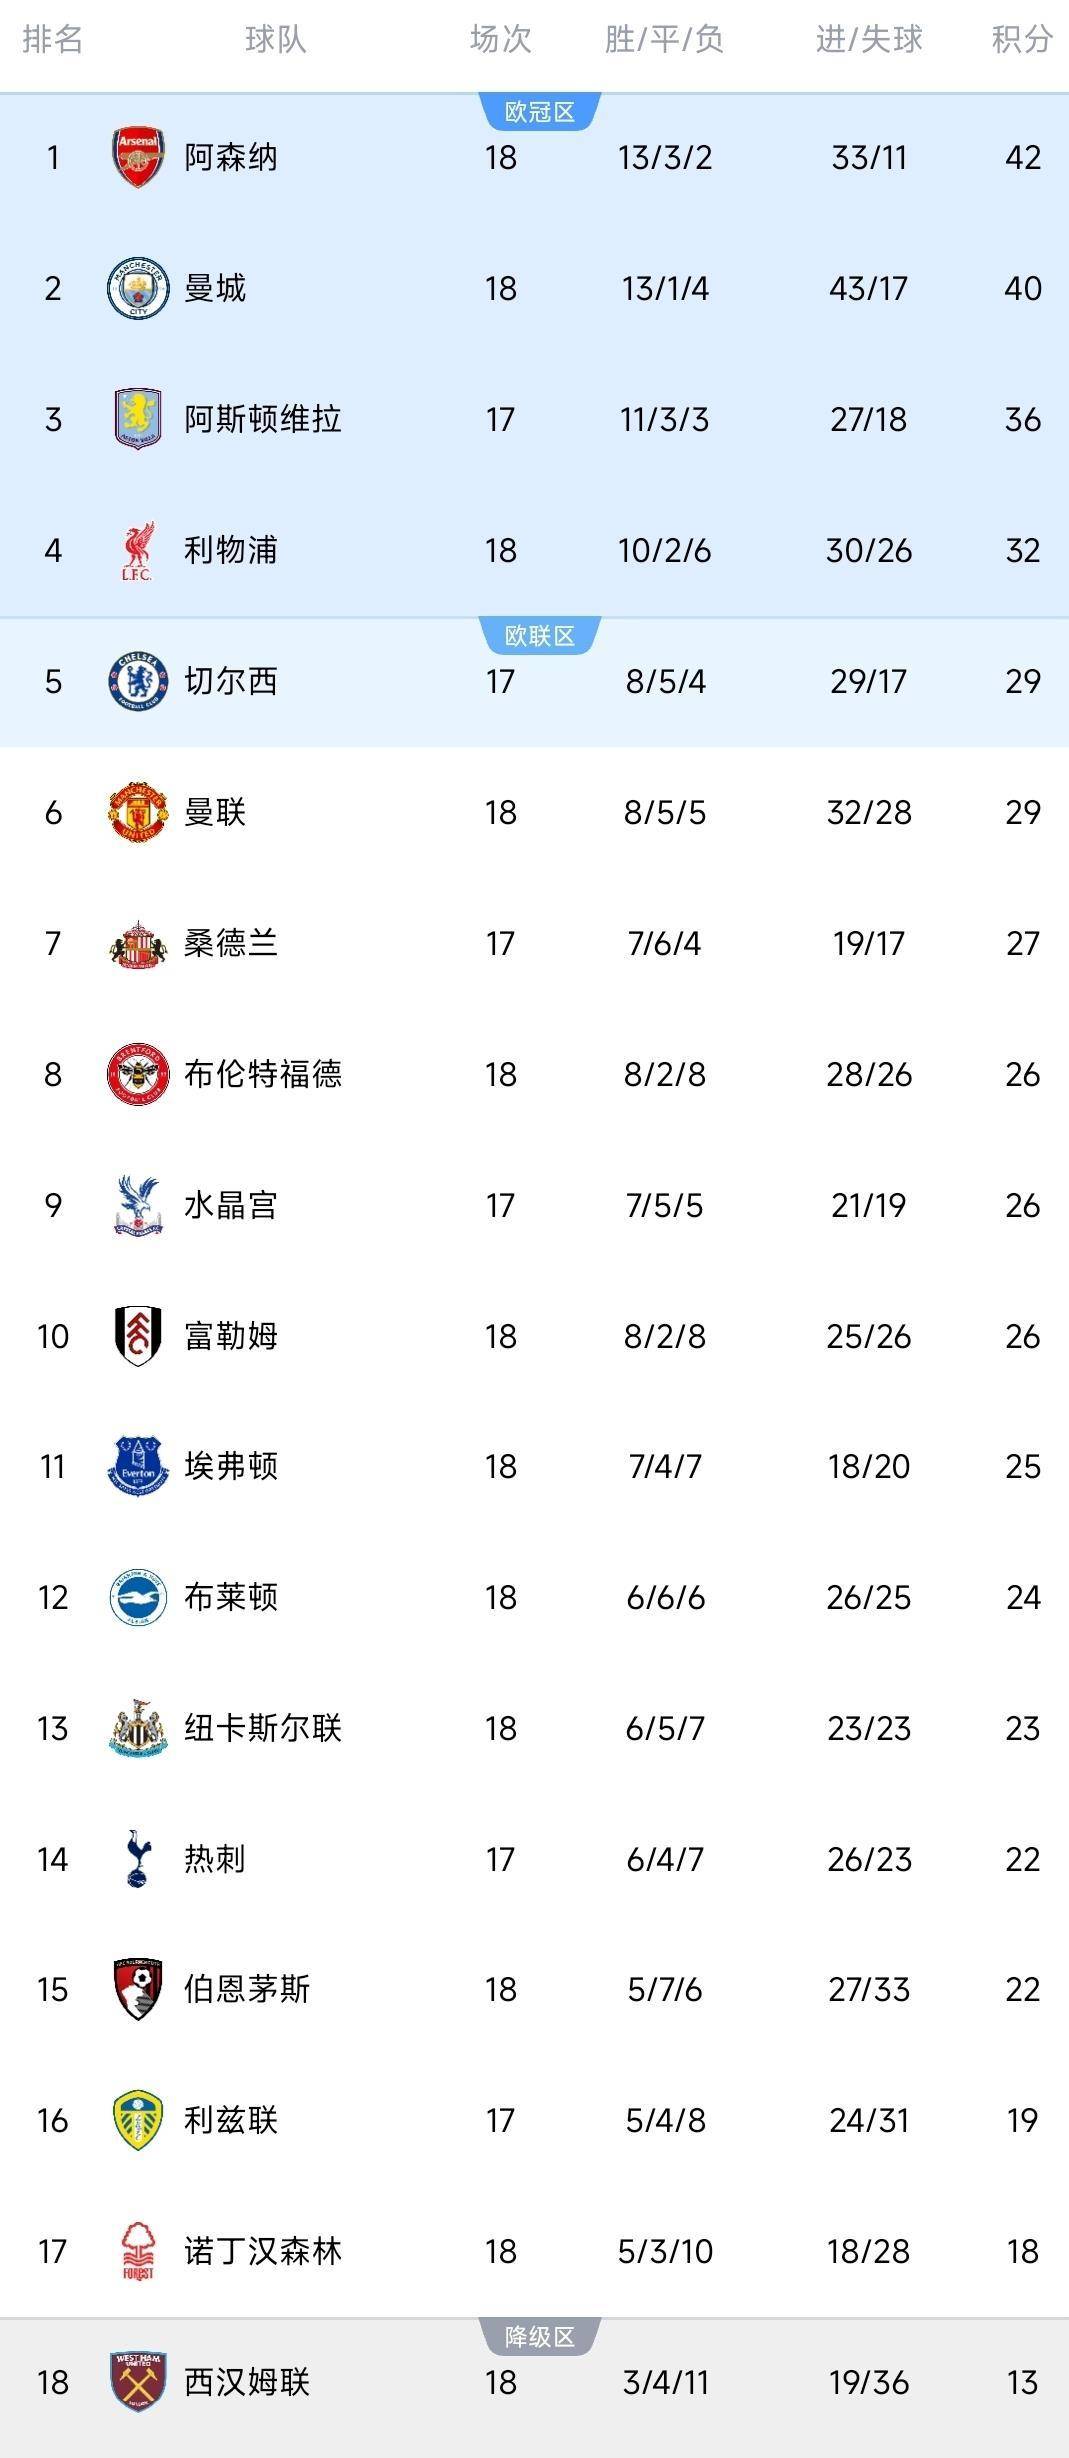Open the 切尔西 team name link
Image resolution: width=1069 pixels, height=2458 pixels.
pyautogui.click(x=231, y=681)
